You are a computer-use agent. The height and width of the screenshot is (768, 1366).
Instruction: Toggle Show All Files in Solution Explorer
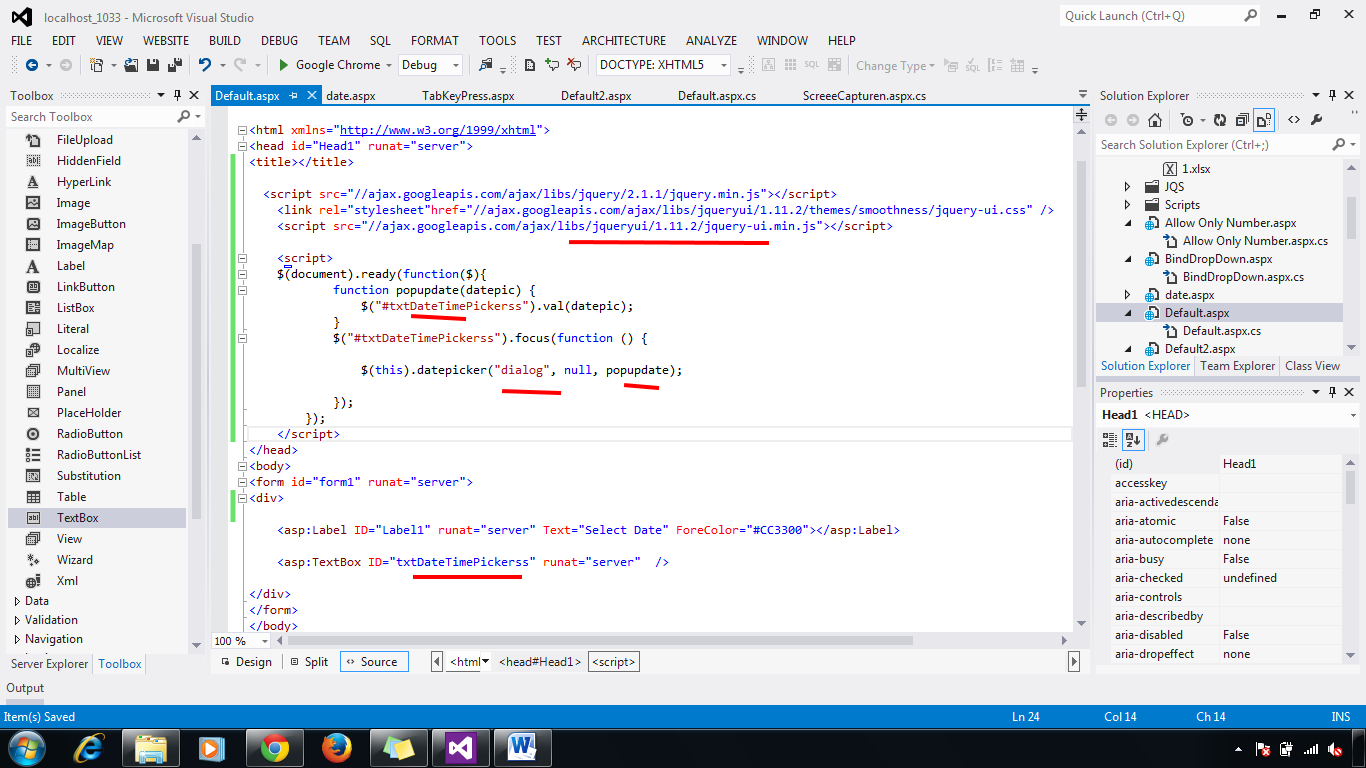pyautogui.click(x=1264, y=120)
